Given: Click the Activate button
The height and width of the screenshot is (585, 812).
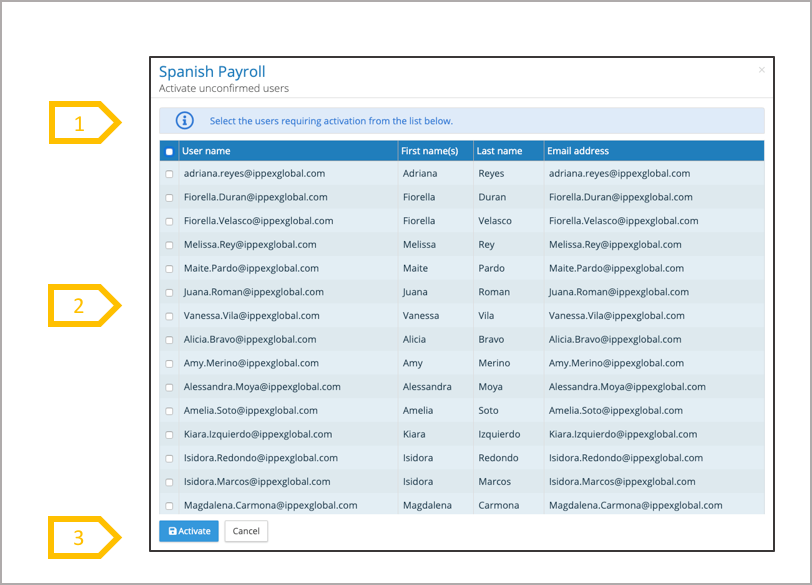Looking at the screenshot, I should tap(189, 531).
